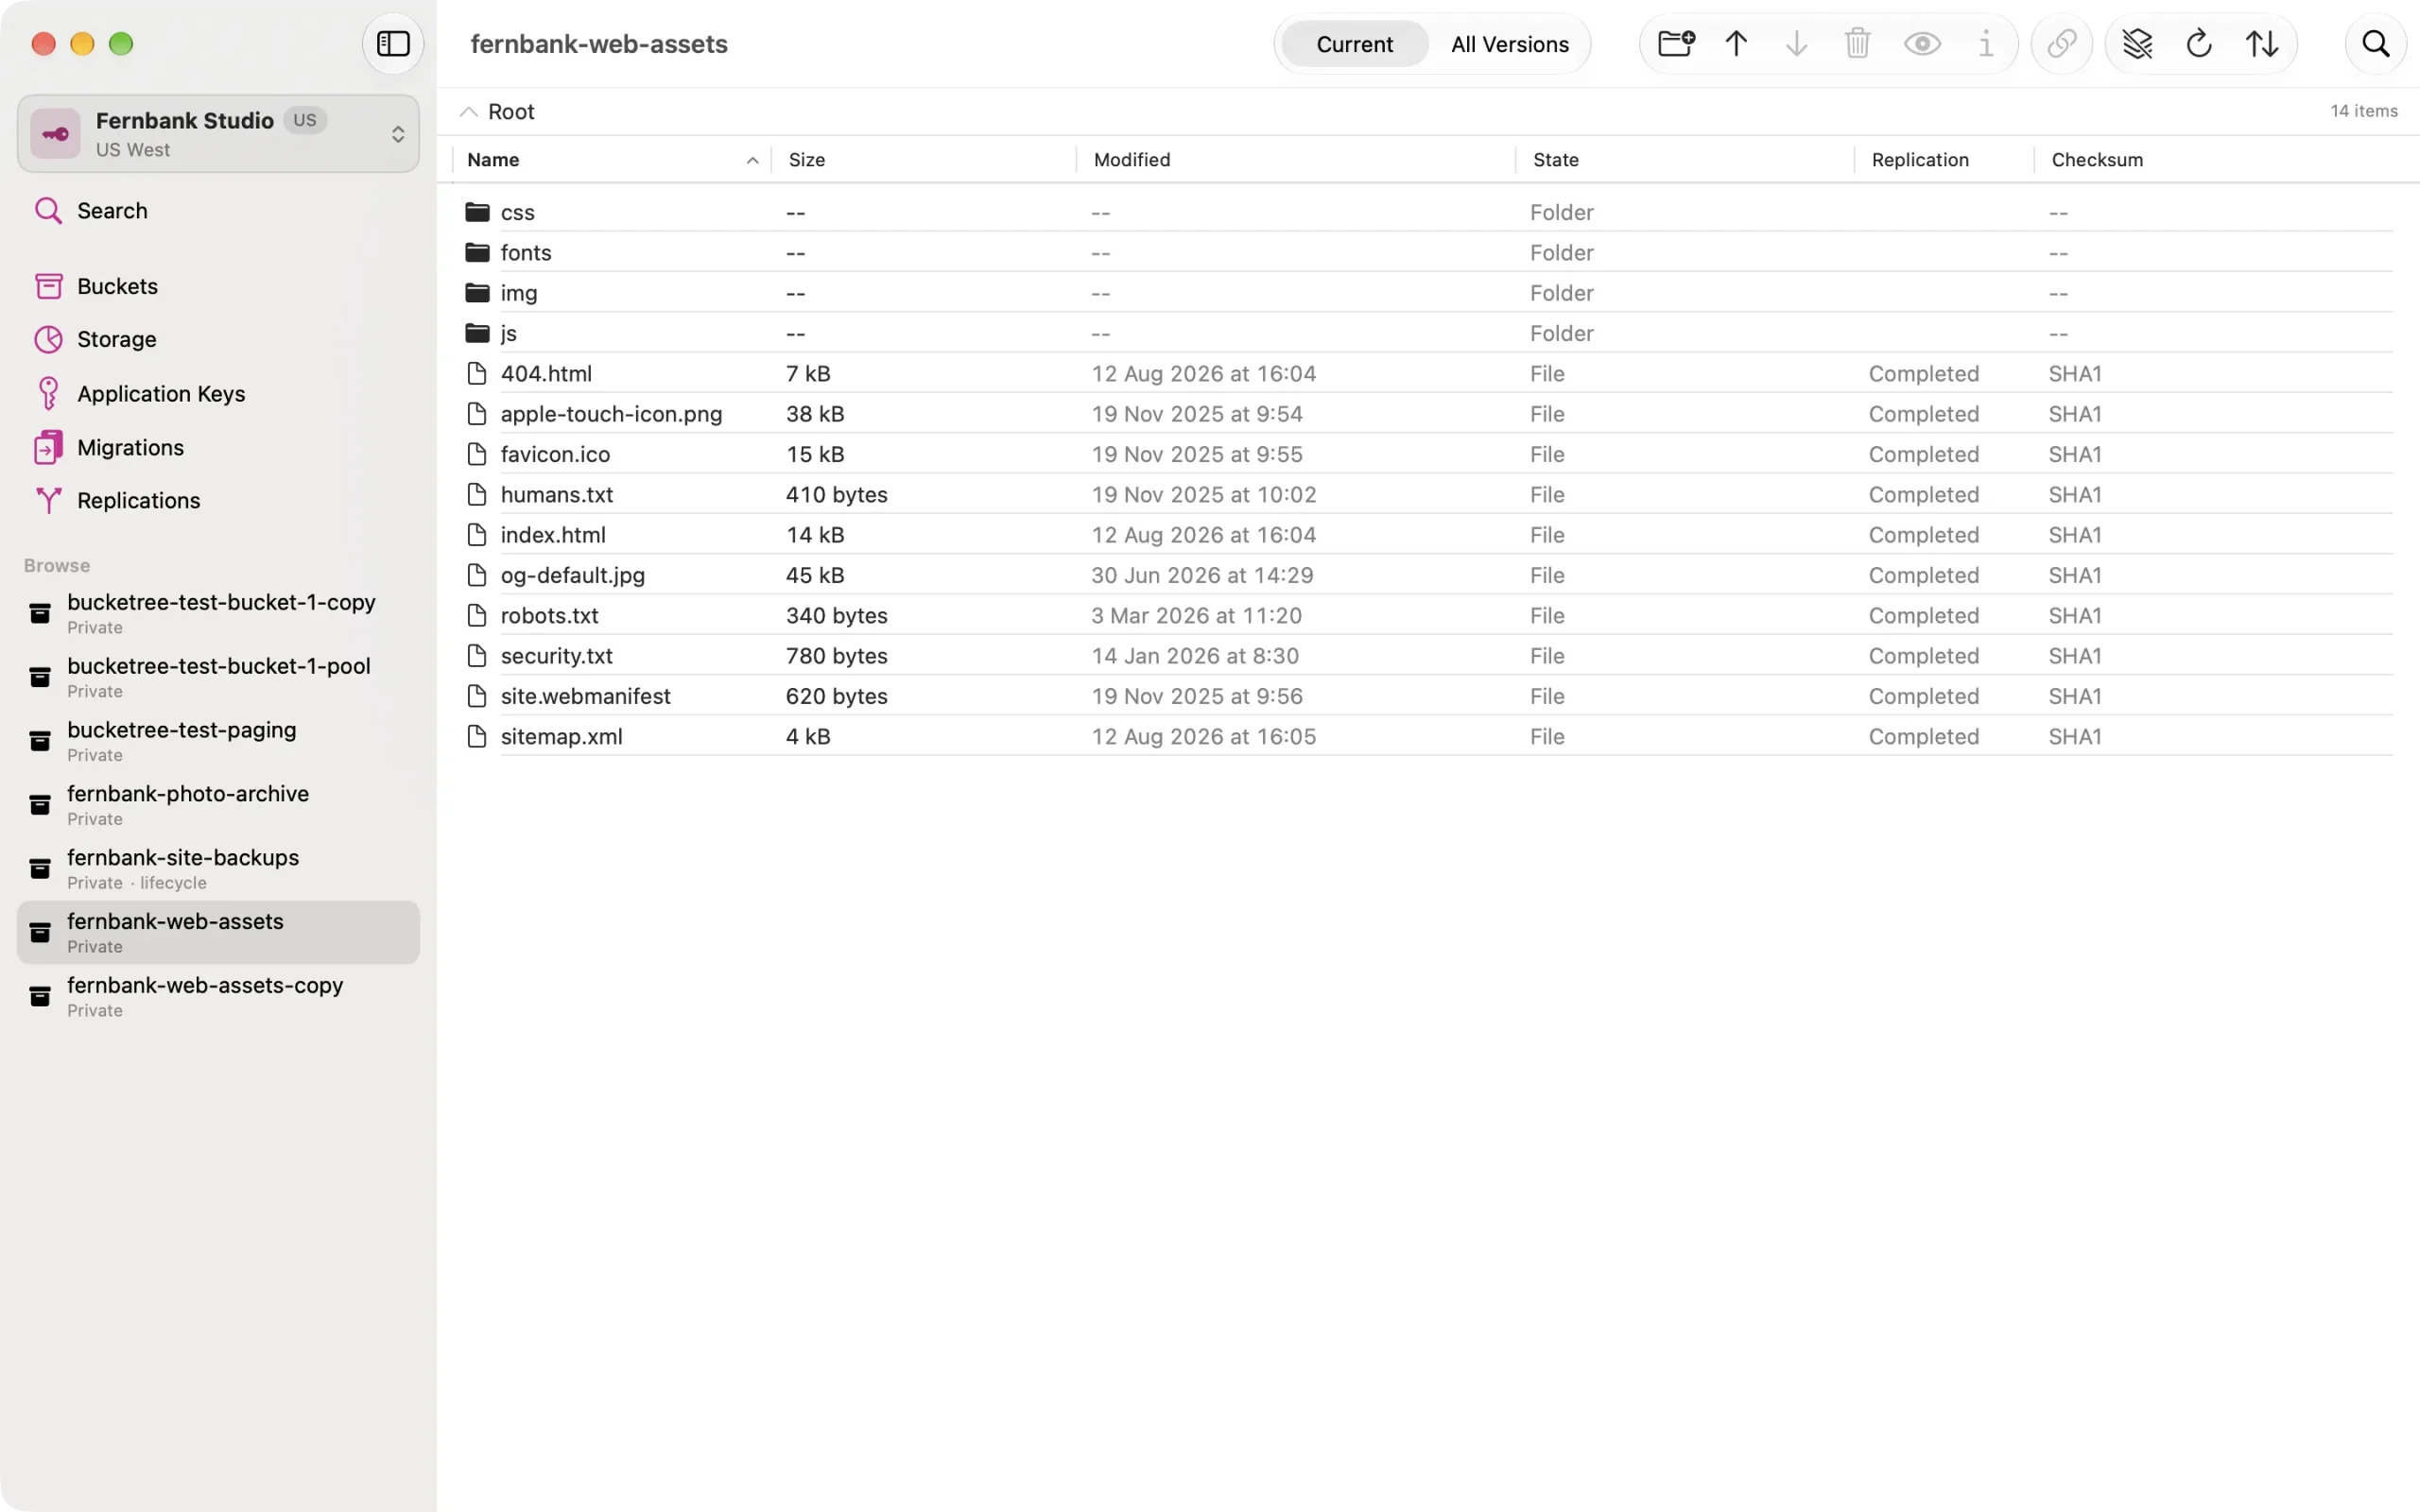This screenshot has height=1512, width=2420.
Task: Click the trash delete icon
Action: pyautogui.click(x=1857, y=44)
